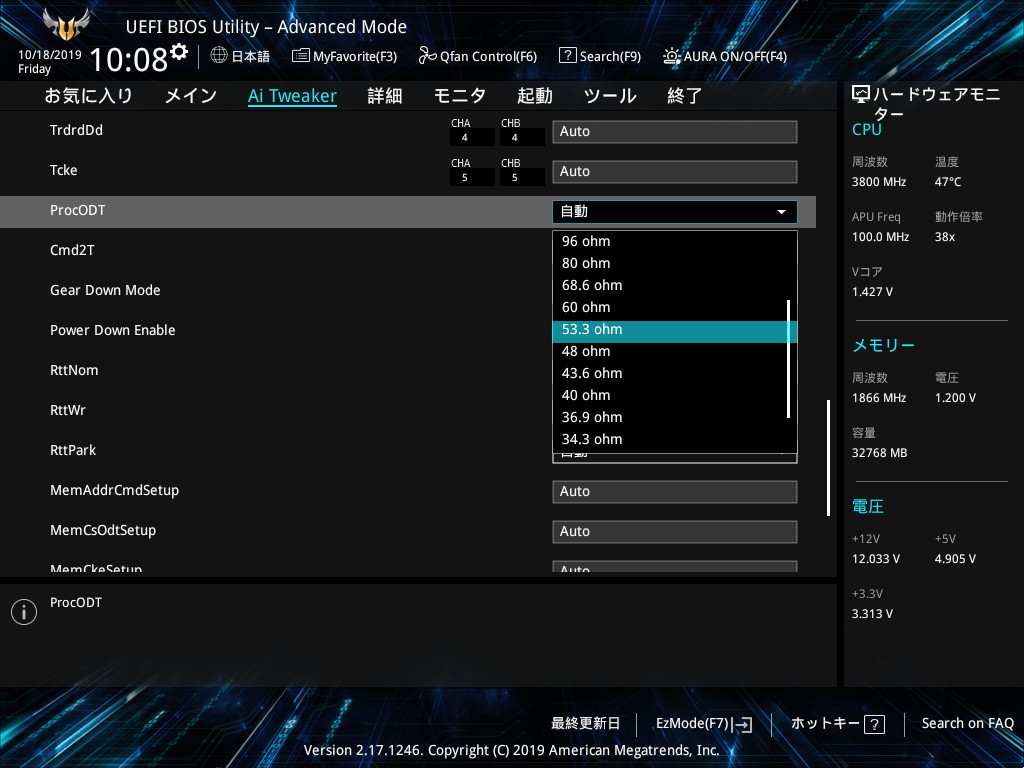Click the 47°C temperature value
Viewport: 1024px width, 768px height.
948,182
